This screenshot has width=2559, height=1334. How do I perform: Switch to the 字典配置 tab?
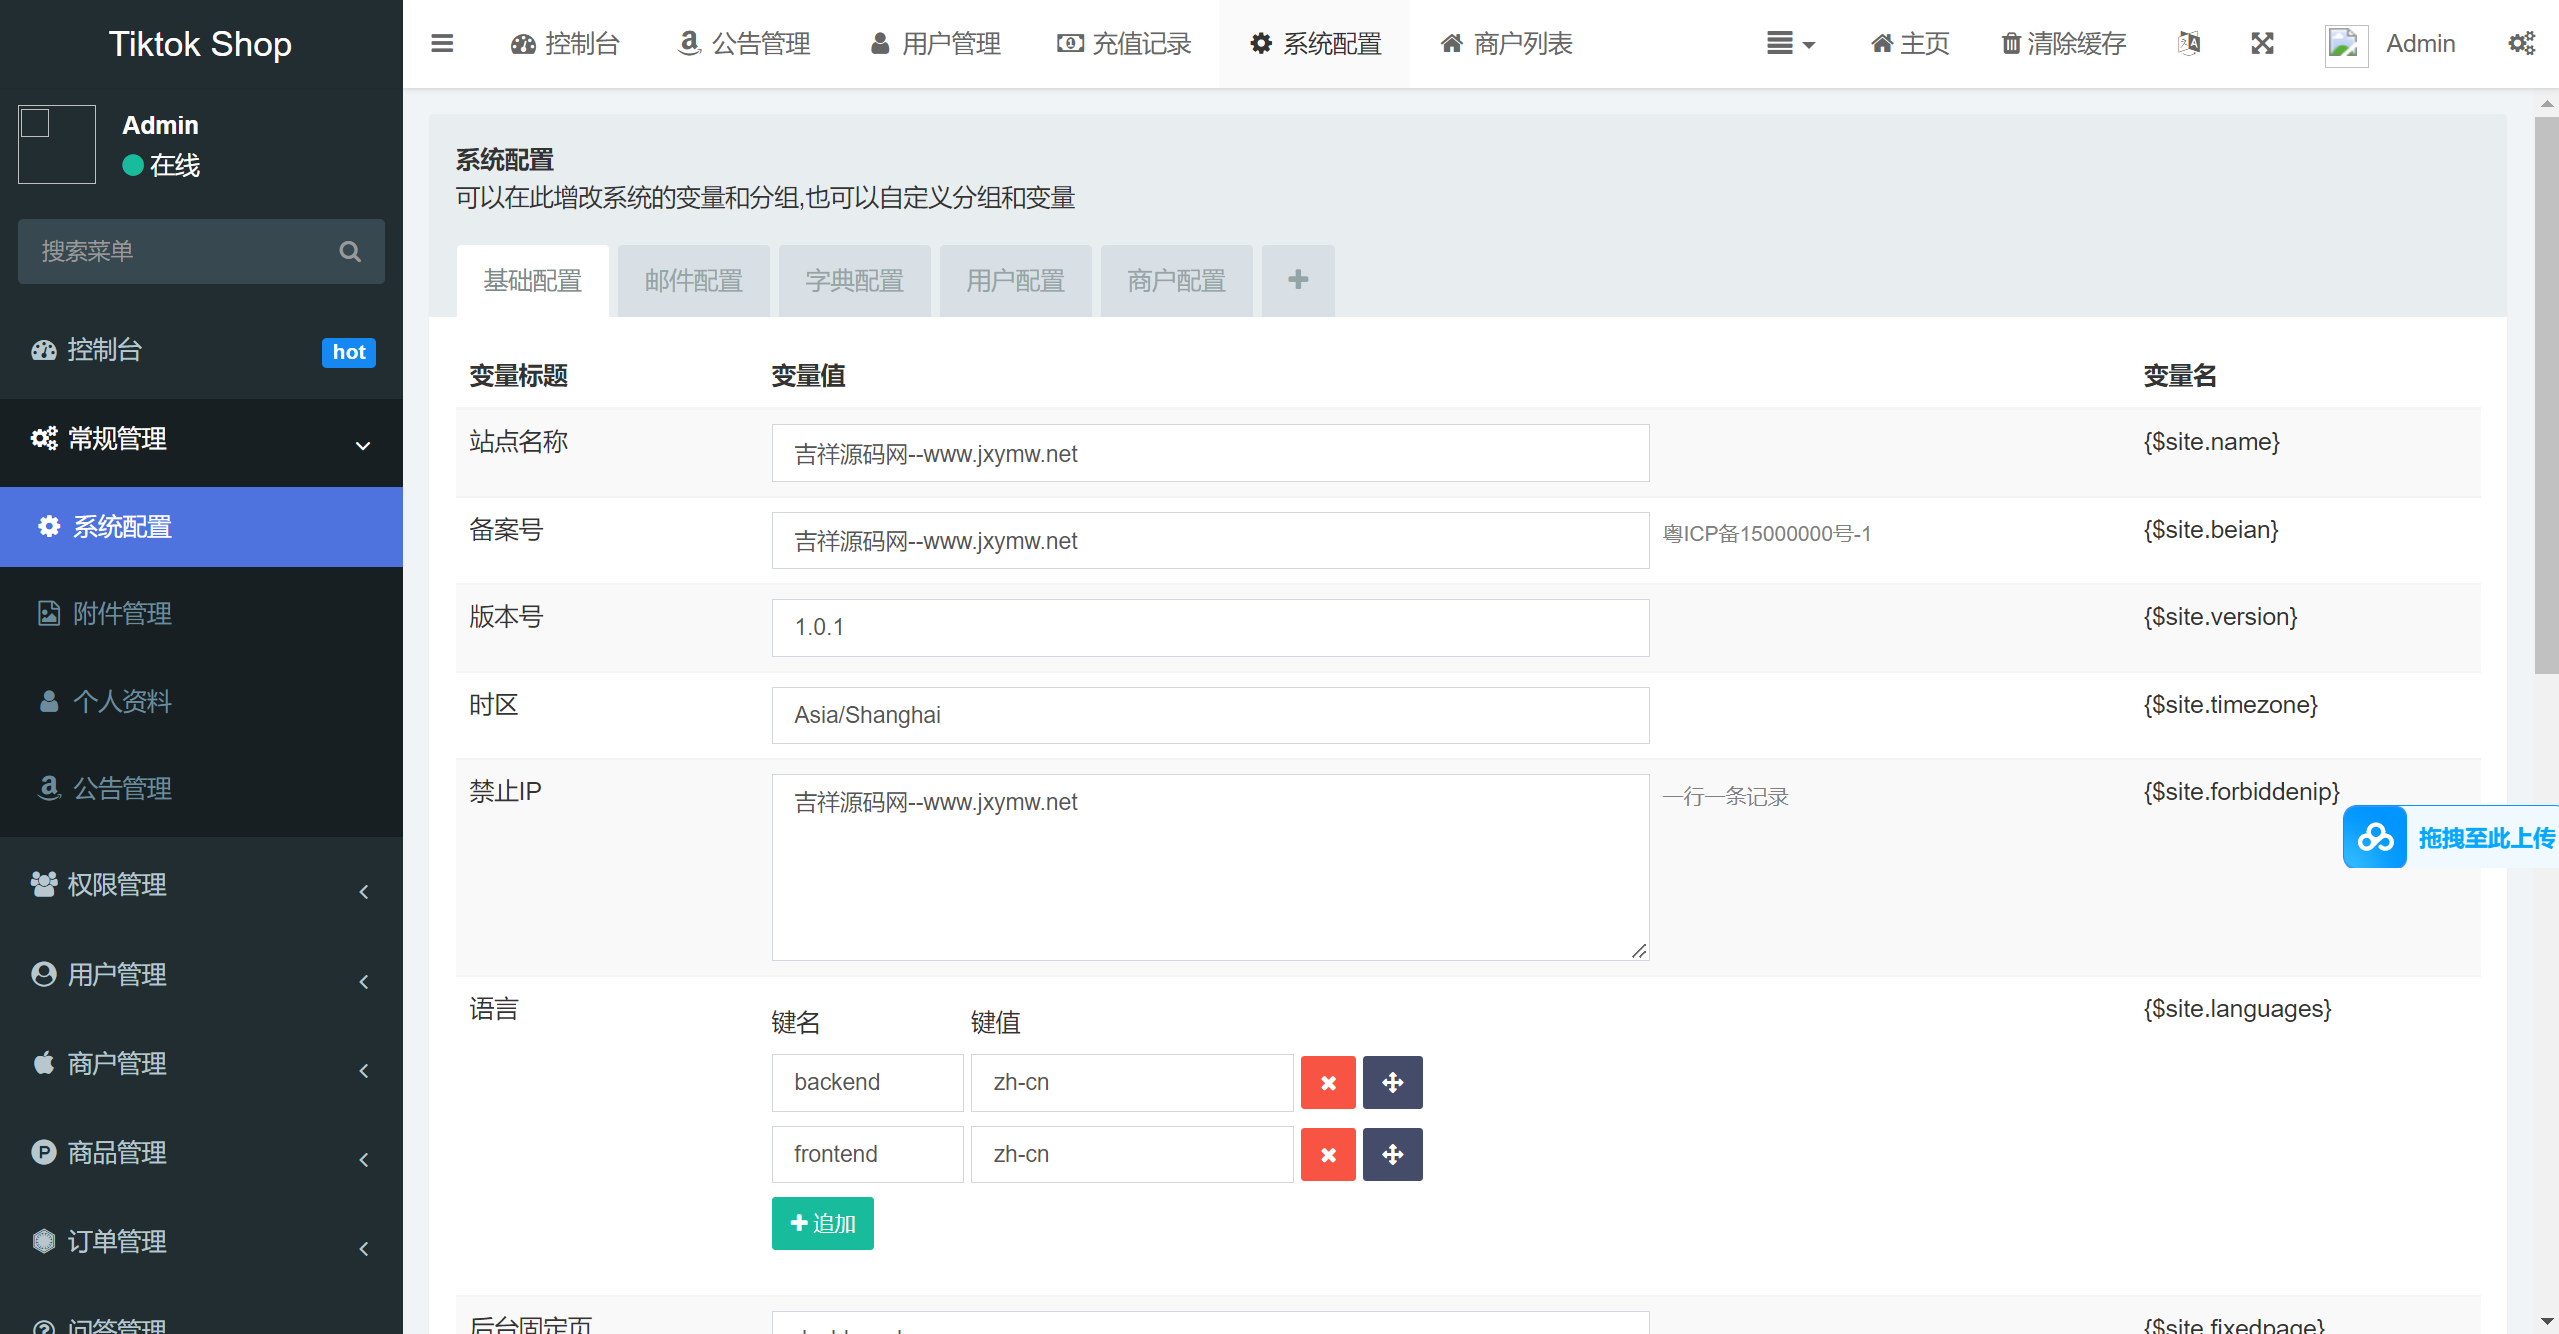click(854, 281)
